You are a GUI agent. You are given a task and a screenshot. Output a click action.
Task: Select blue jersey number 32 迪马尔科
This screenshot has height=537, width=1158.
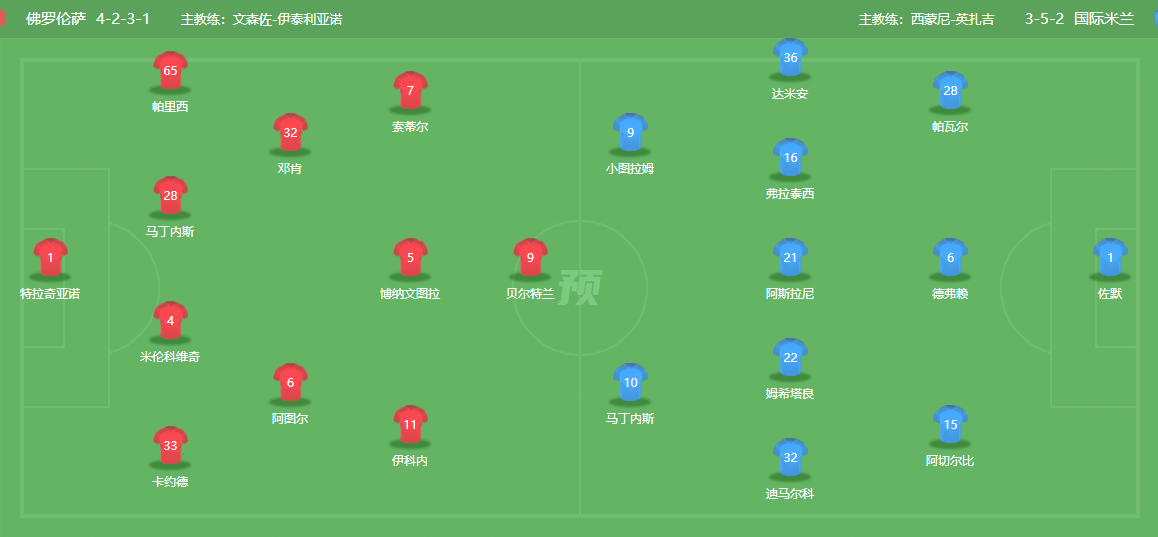pos(790,457)
